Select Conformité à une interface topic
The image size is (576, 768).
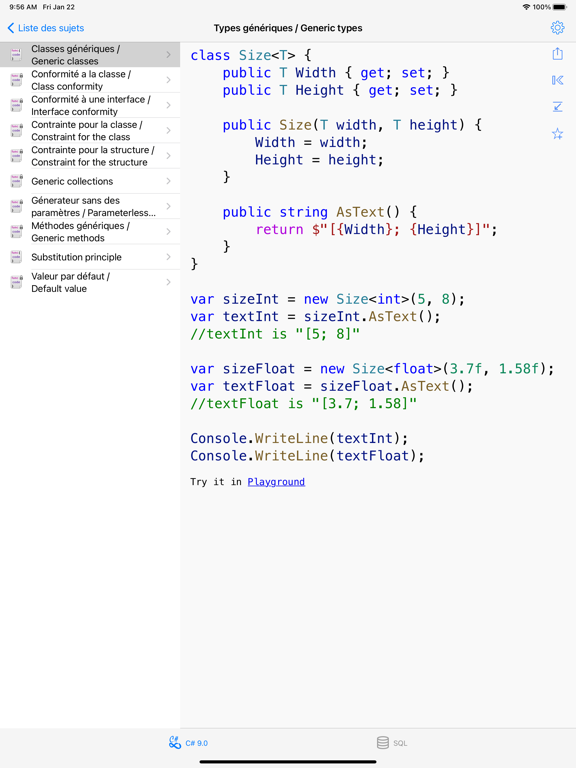(90, 105)
